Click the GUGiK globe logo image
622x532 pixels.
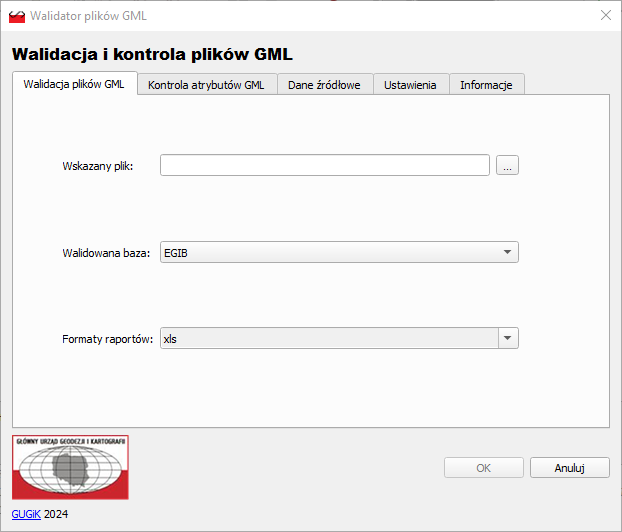[70, 467]
